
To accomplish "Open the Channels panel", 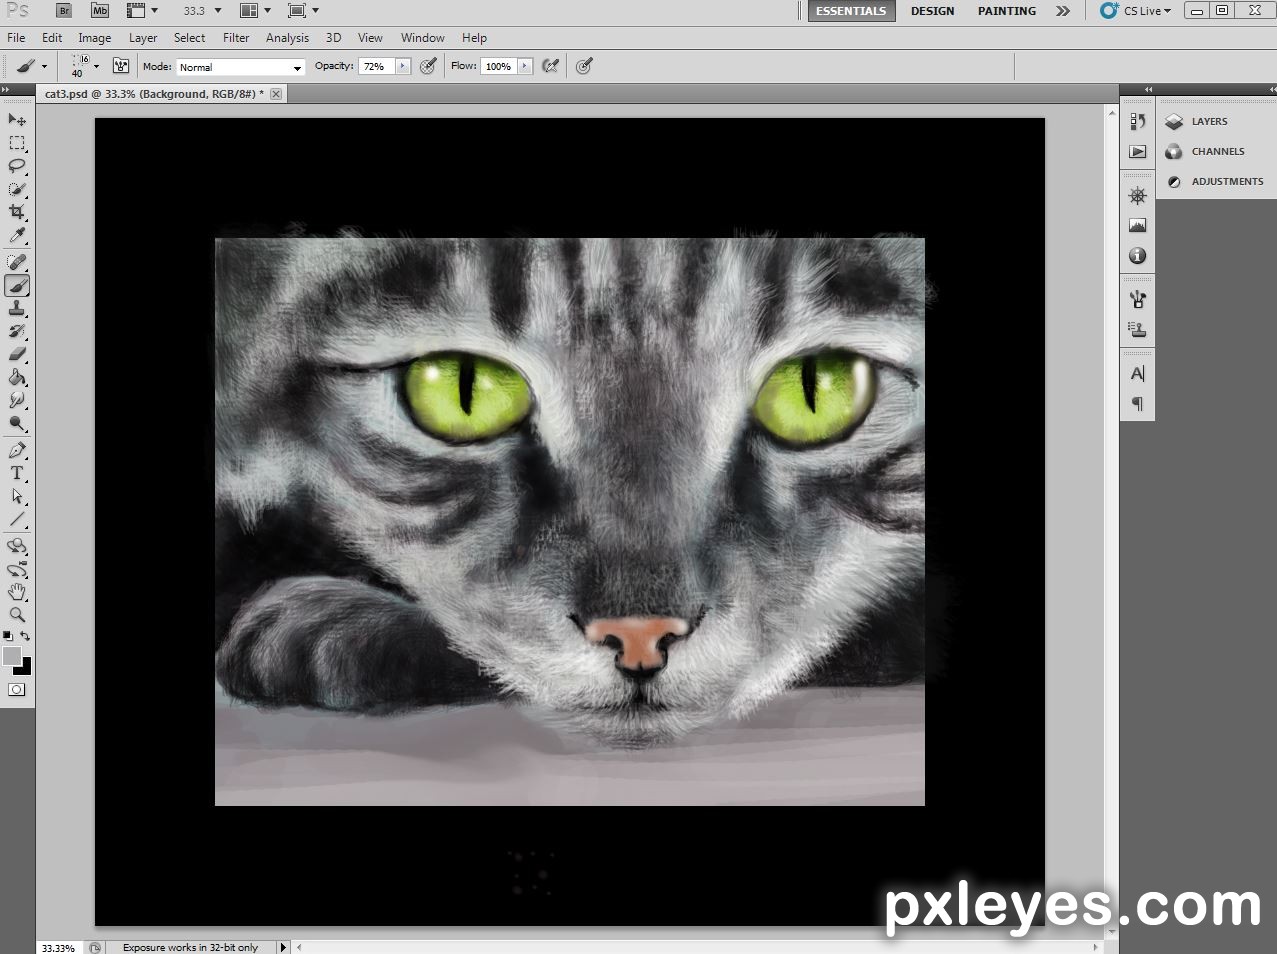I will click(1218, 151).
